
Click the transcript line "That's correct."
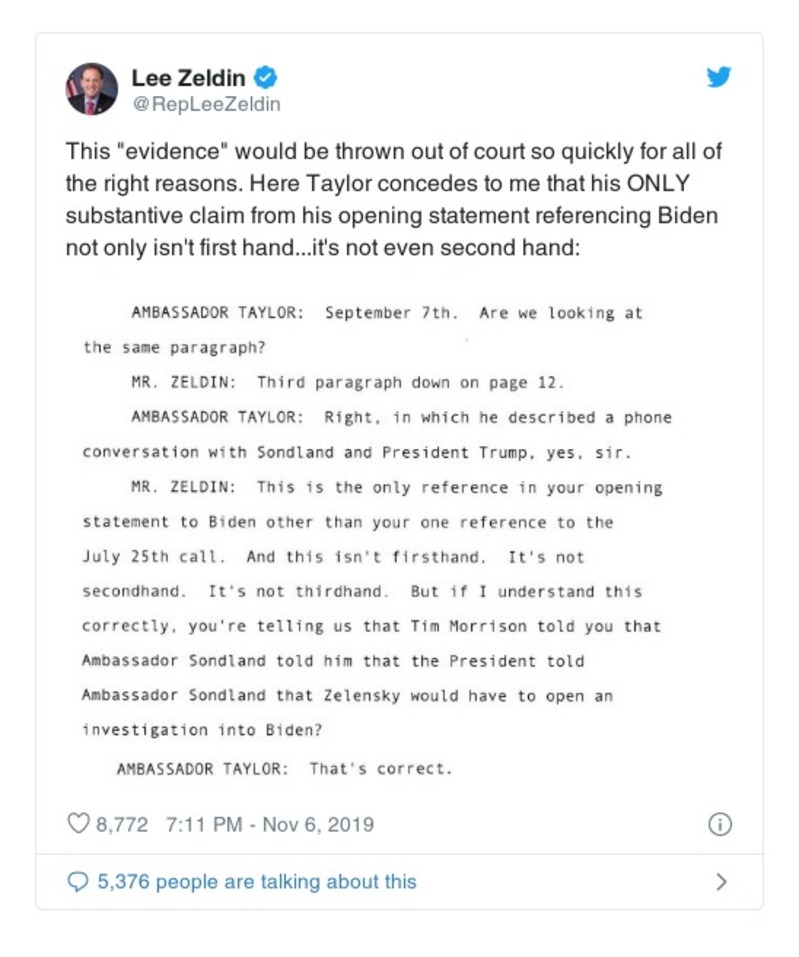click(x=380, y=769)
